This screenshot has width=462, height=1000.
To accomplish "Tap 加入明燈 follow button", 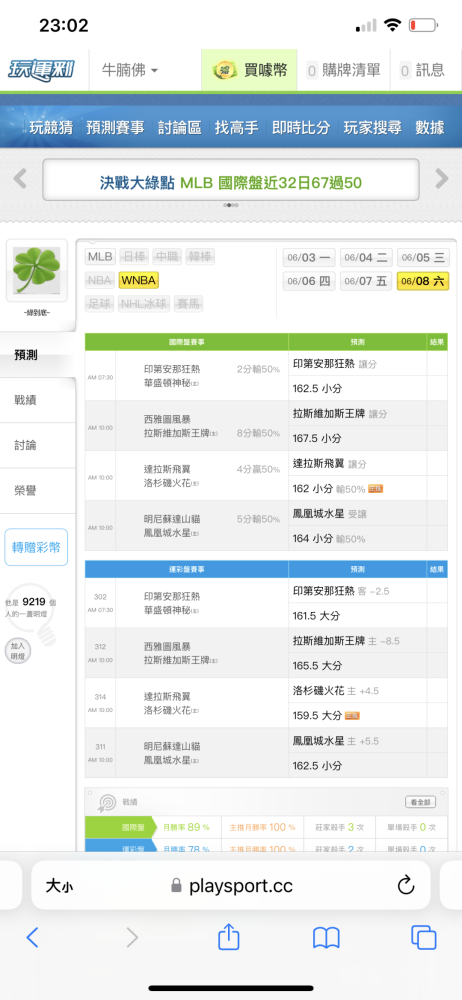I will click(17, 651).
